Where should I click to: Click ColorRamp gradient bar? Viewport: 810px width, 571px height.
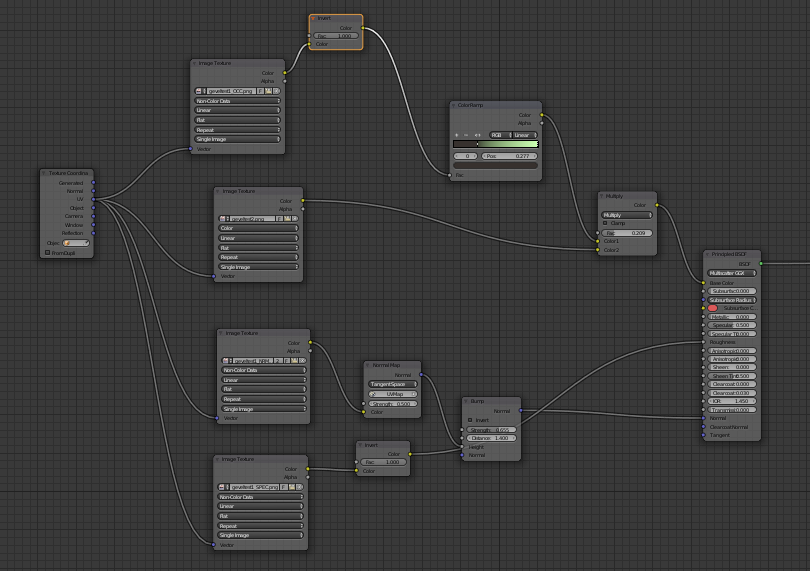coord(495,144)
